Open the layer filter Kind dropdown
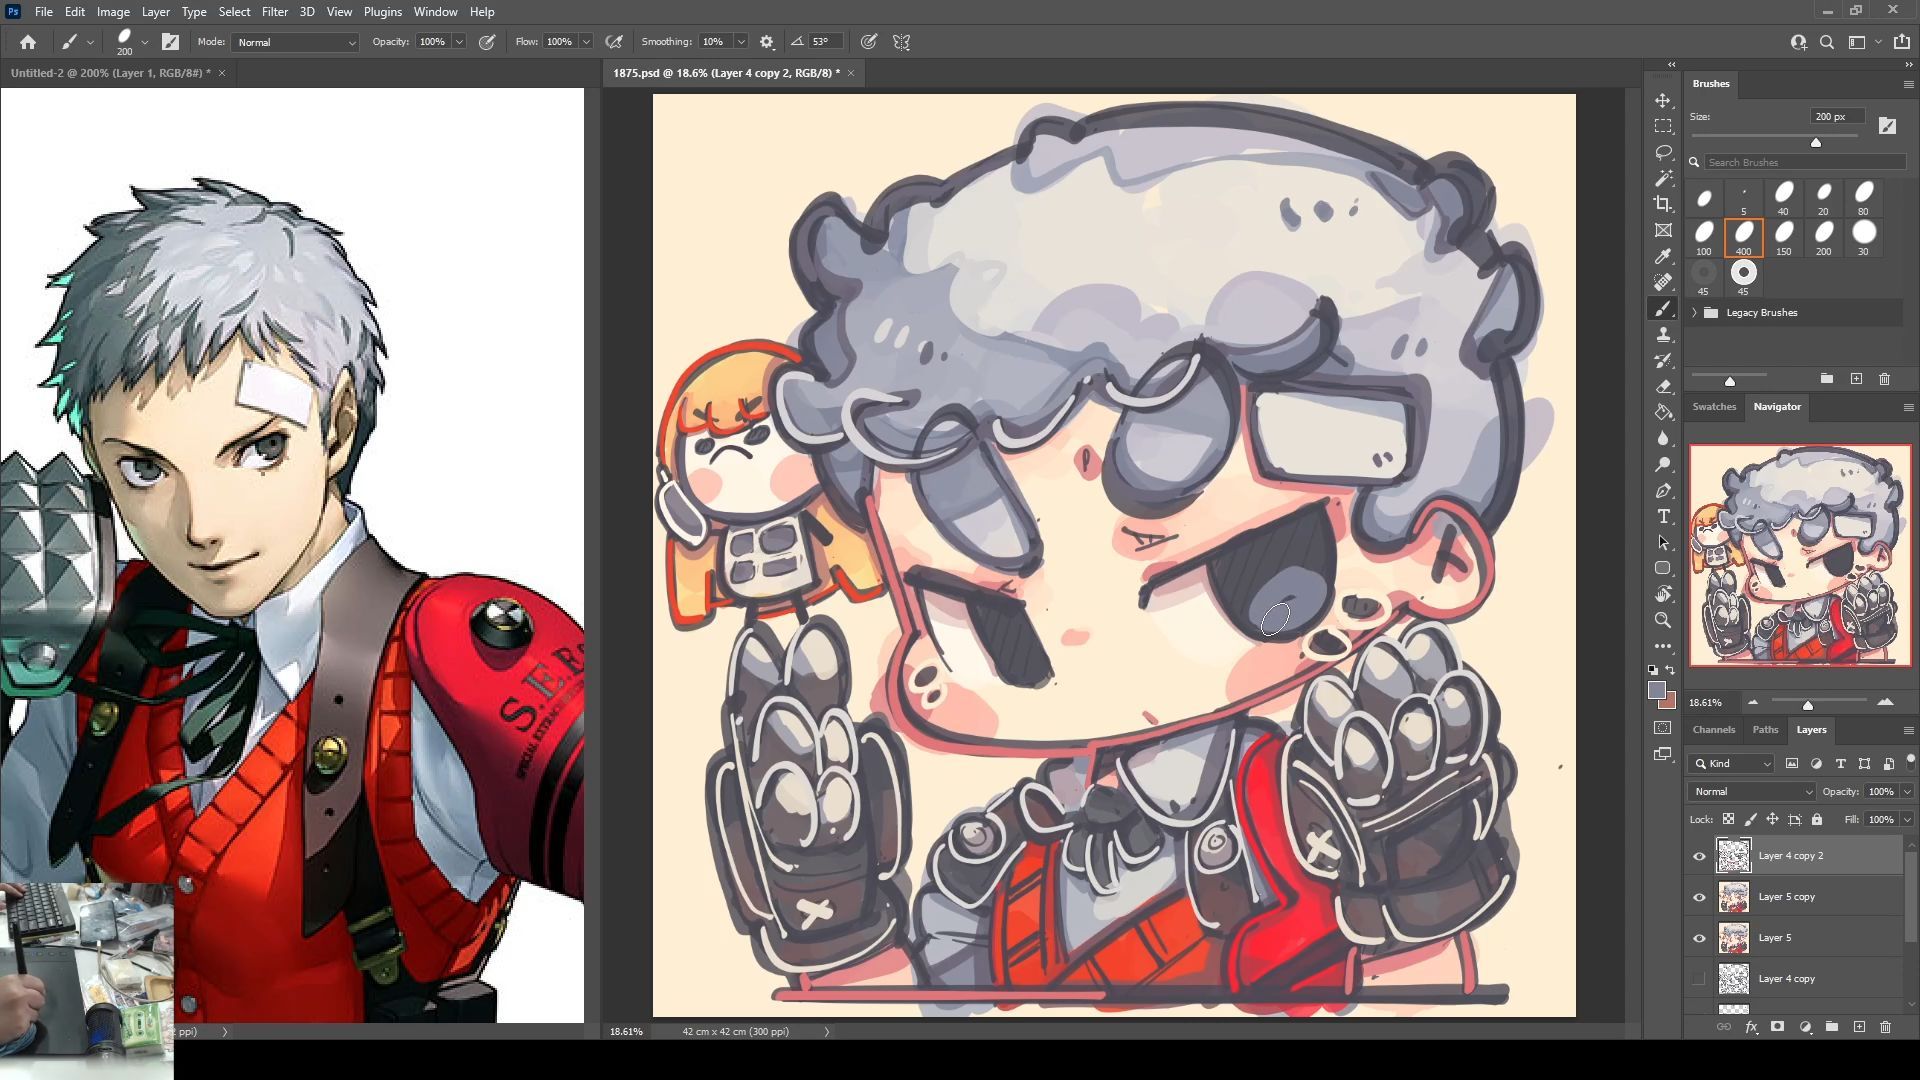The image size is (1920, 1080). click(x=1732, y=763)
